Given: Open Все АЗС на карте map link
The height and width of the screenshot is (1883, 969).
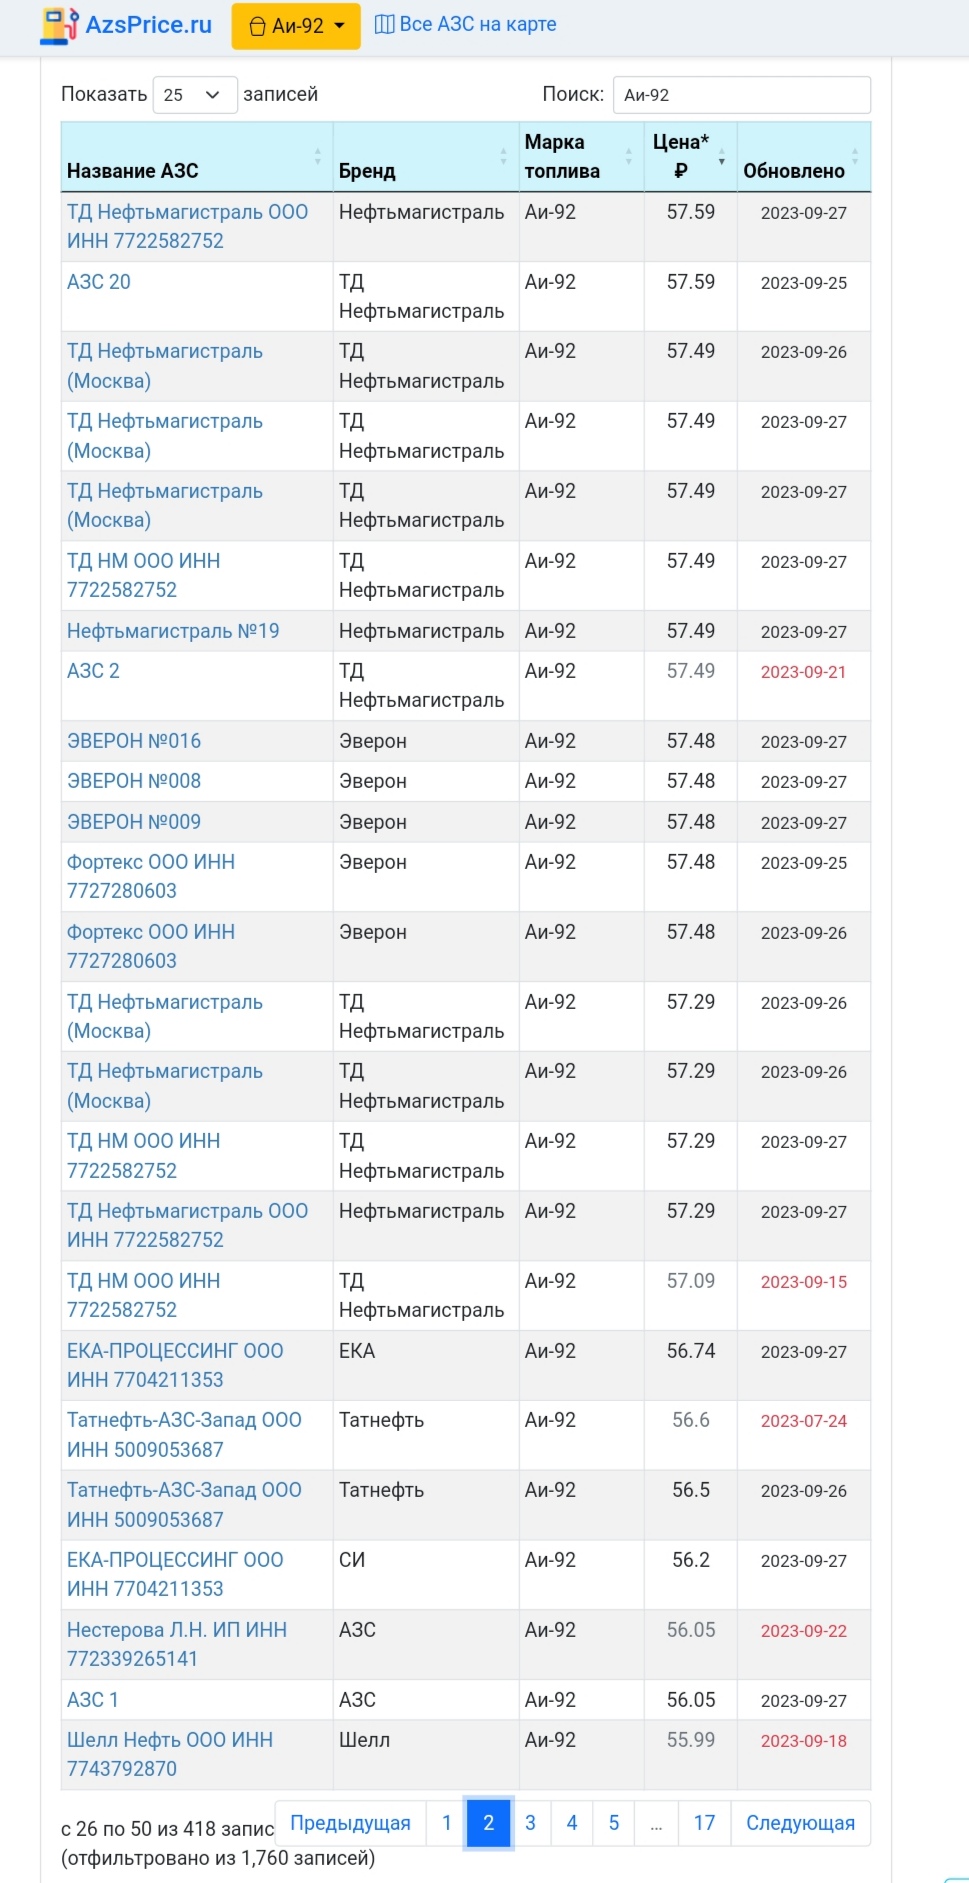Looking at the screenshot, I should coord(466,24).
